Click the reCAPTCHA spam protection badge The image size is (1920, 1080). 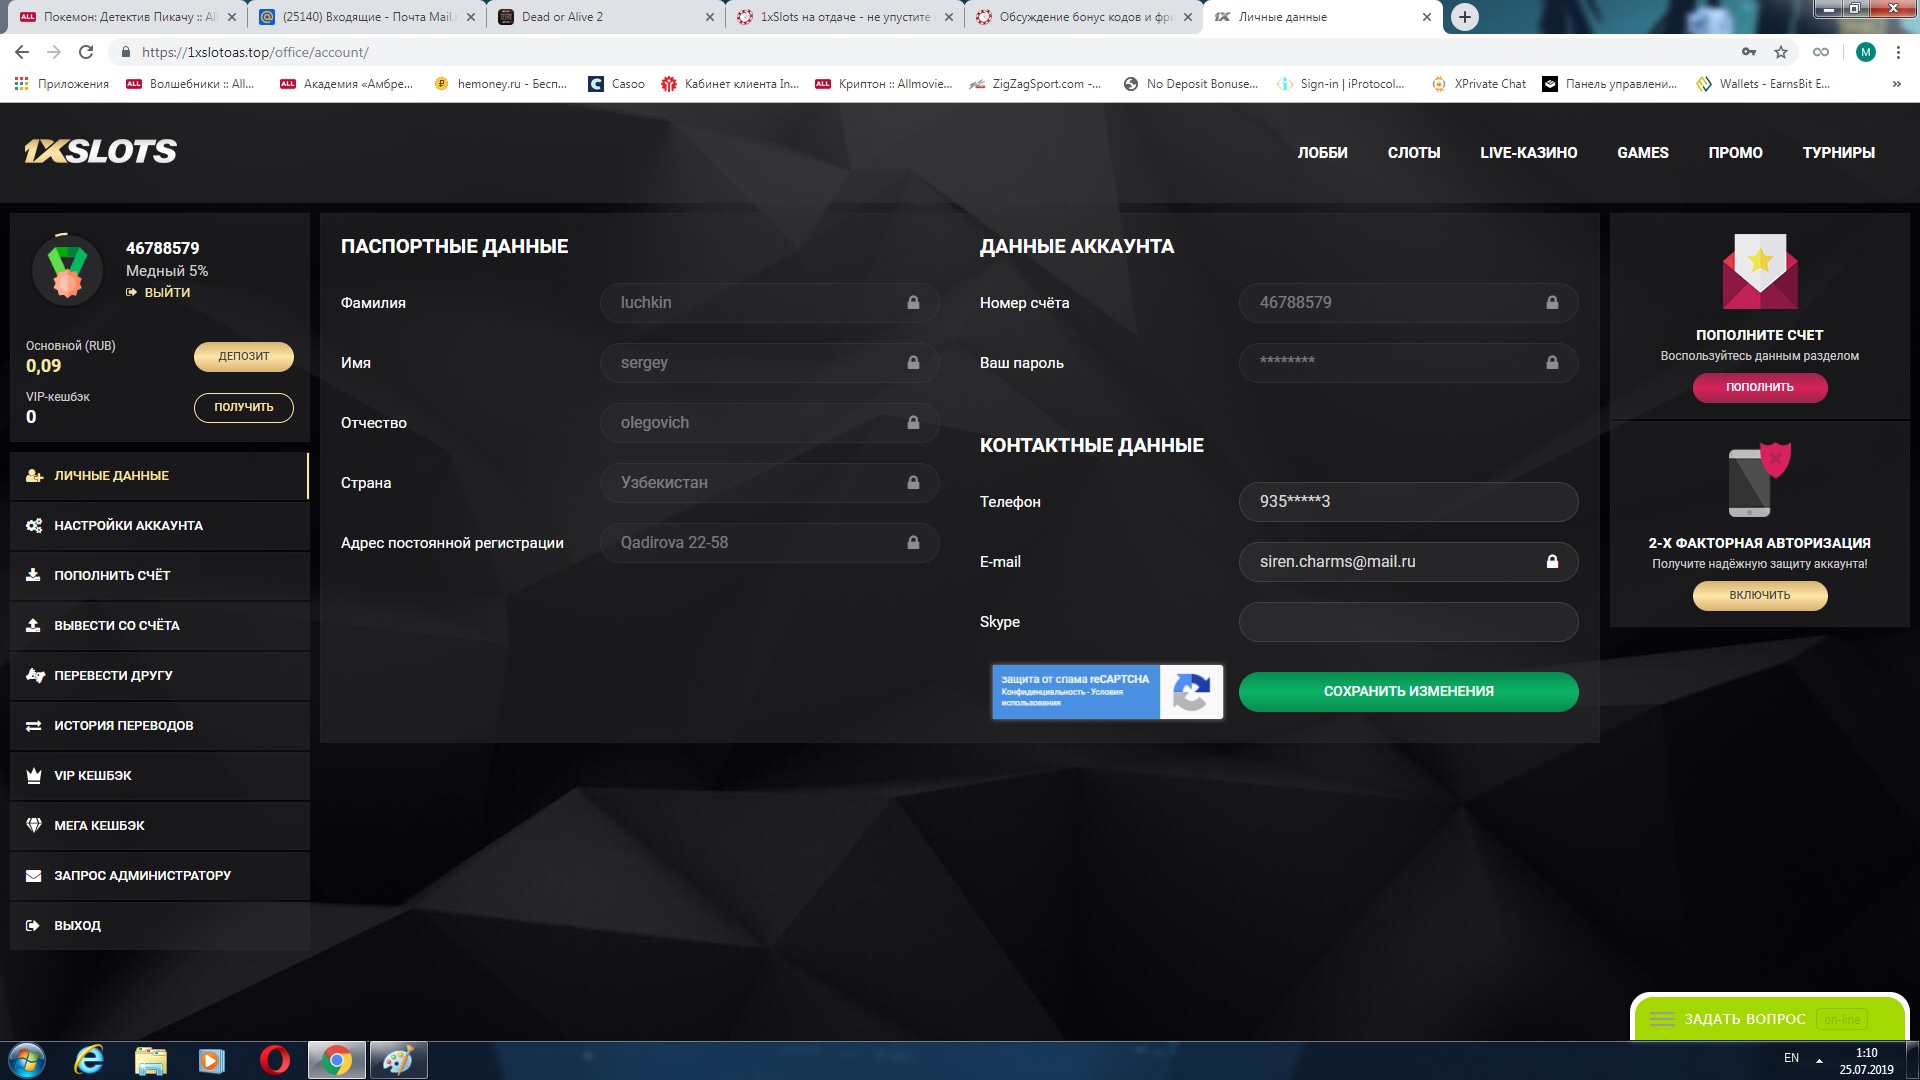pyautogui.click(x=1106, y=691)
